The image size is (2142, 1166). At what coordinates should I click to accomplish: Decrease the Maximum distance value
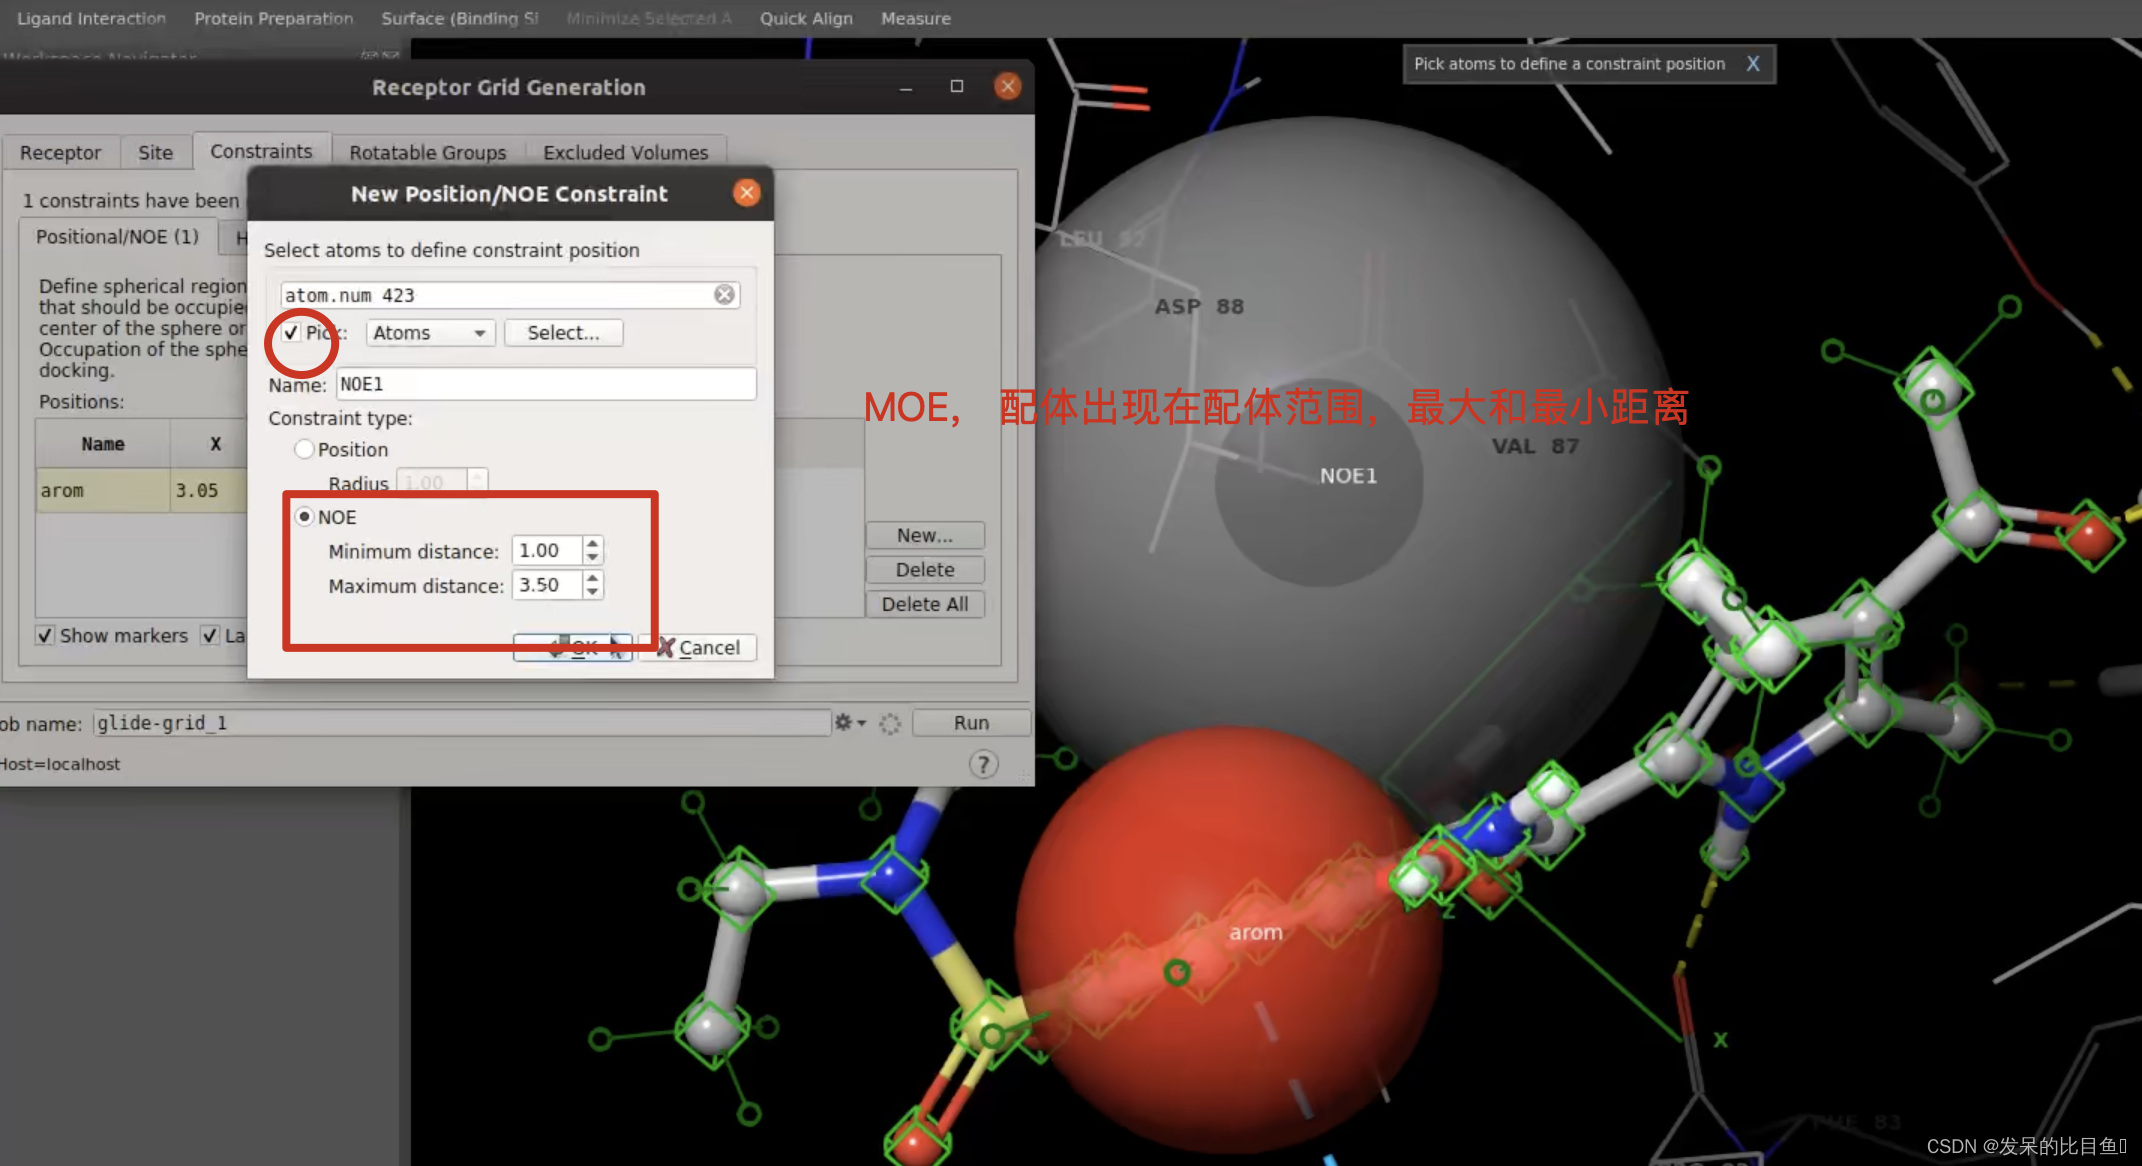(x=593, y=592)
